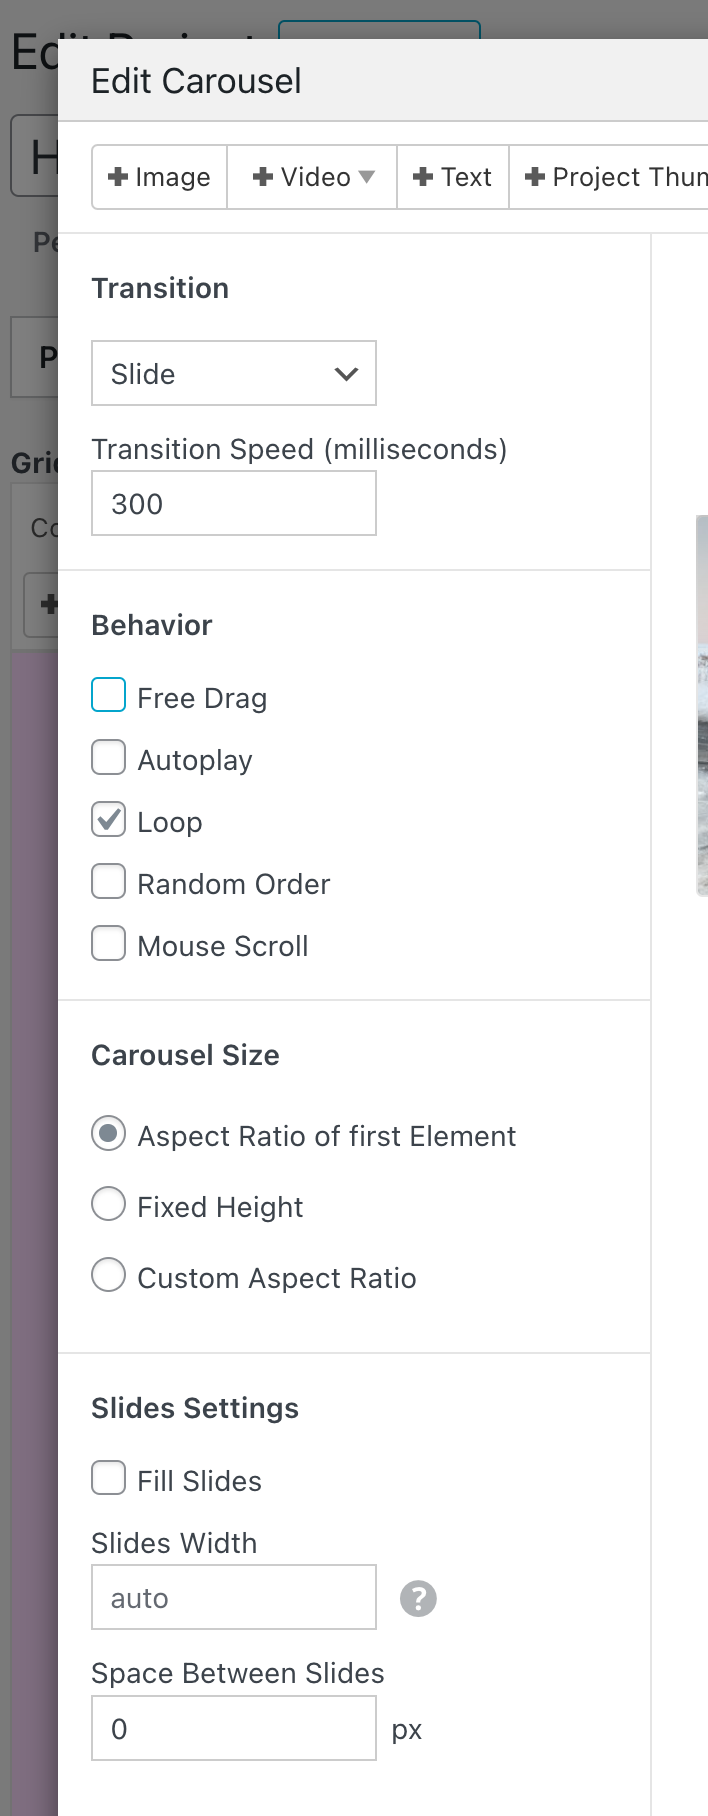The width and height of the screenshot is (708, 1816).
Task: Enable Random Order playback
Action: 108,881
